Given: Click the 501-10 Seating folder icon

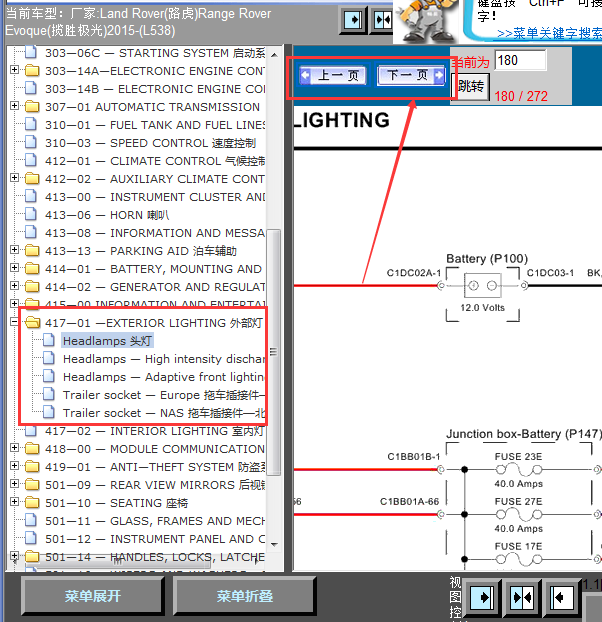Looking at the screenshot, I should click(32, 503).
